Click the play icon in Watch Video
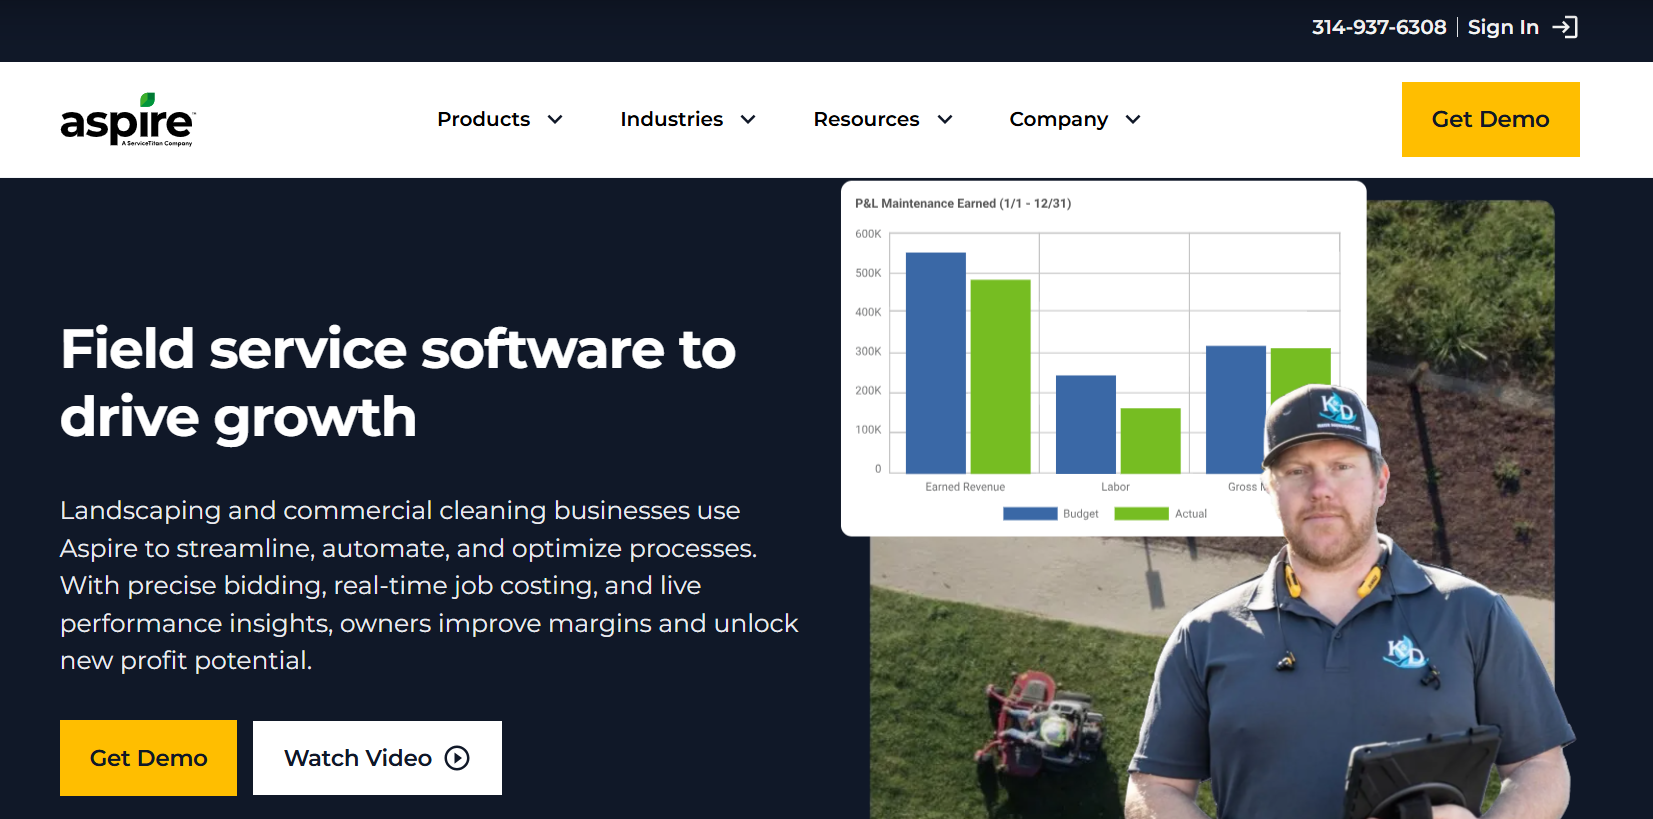Viewport: 1653px width, 819px height. click(x=457, y=758)
